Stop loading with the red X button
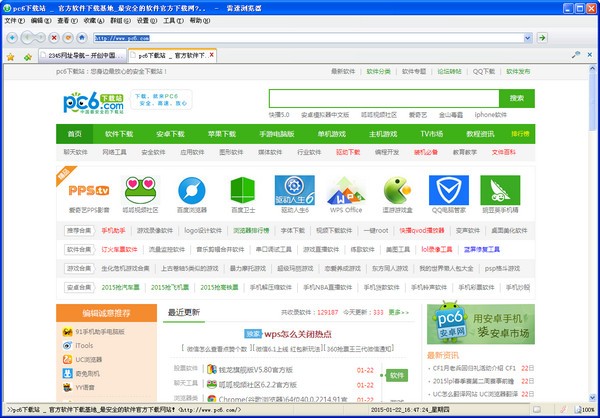This screenshot has height=418, width=600. coord(54,38)
